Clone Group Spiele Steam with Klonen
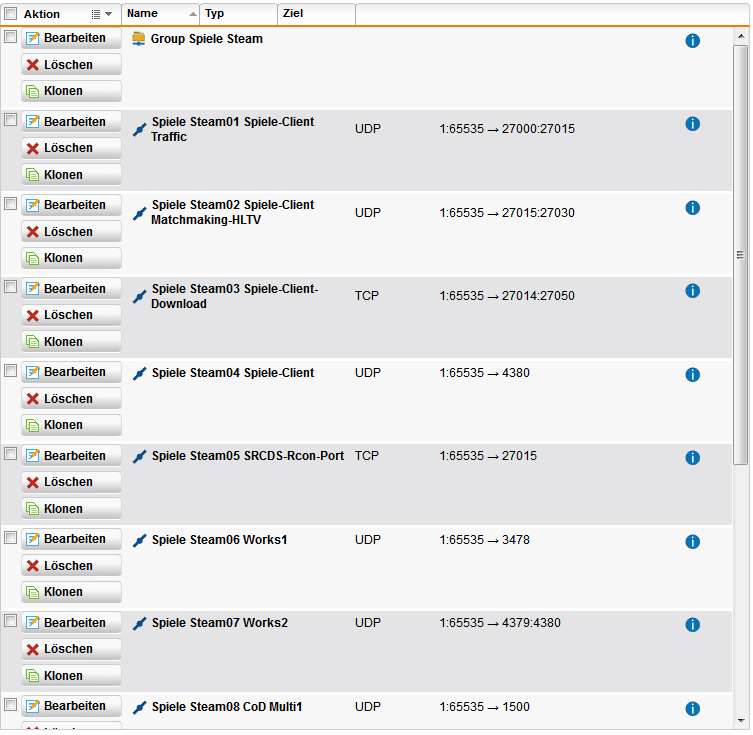The height and width of the screenshot is (735, 753). 71,91
